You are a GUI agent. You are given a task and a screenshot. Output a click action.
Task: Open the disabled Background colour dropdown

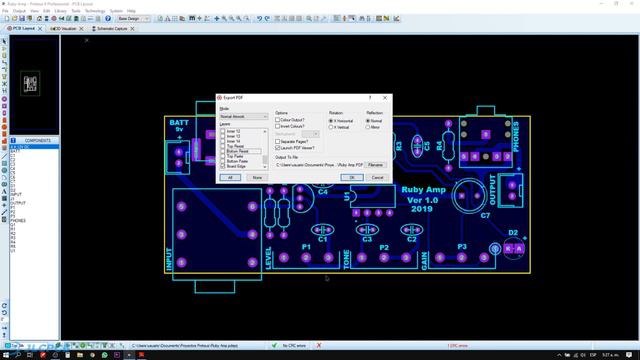point(311,134)
